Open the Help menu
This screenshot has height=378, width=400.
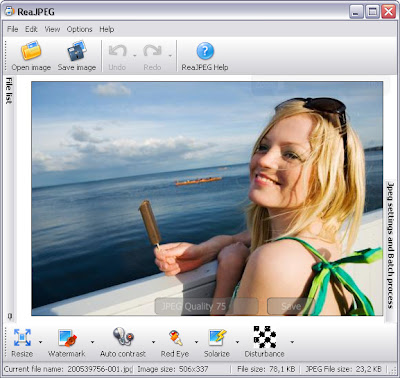(x=107, y=29)
